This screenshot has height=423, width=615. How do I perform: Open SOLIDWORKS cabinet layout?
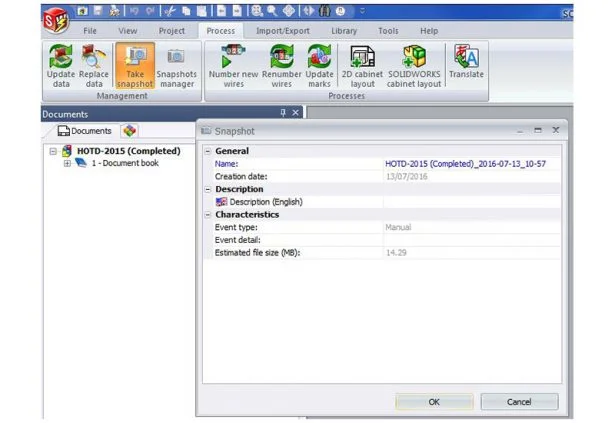pos(413,65)
